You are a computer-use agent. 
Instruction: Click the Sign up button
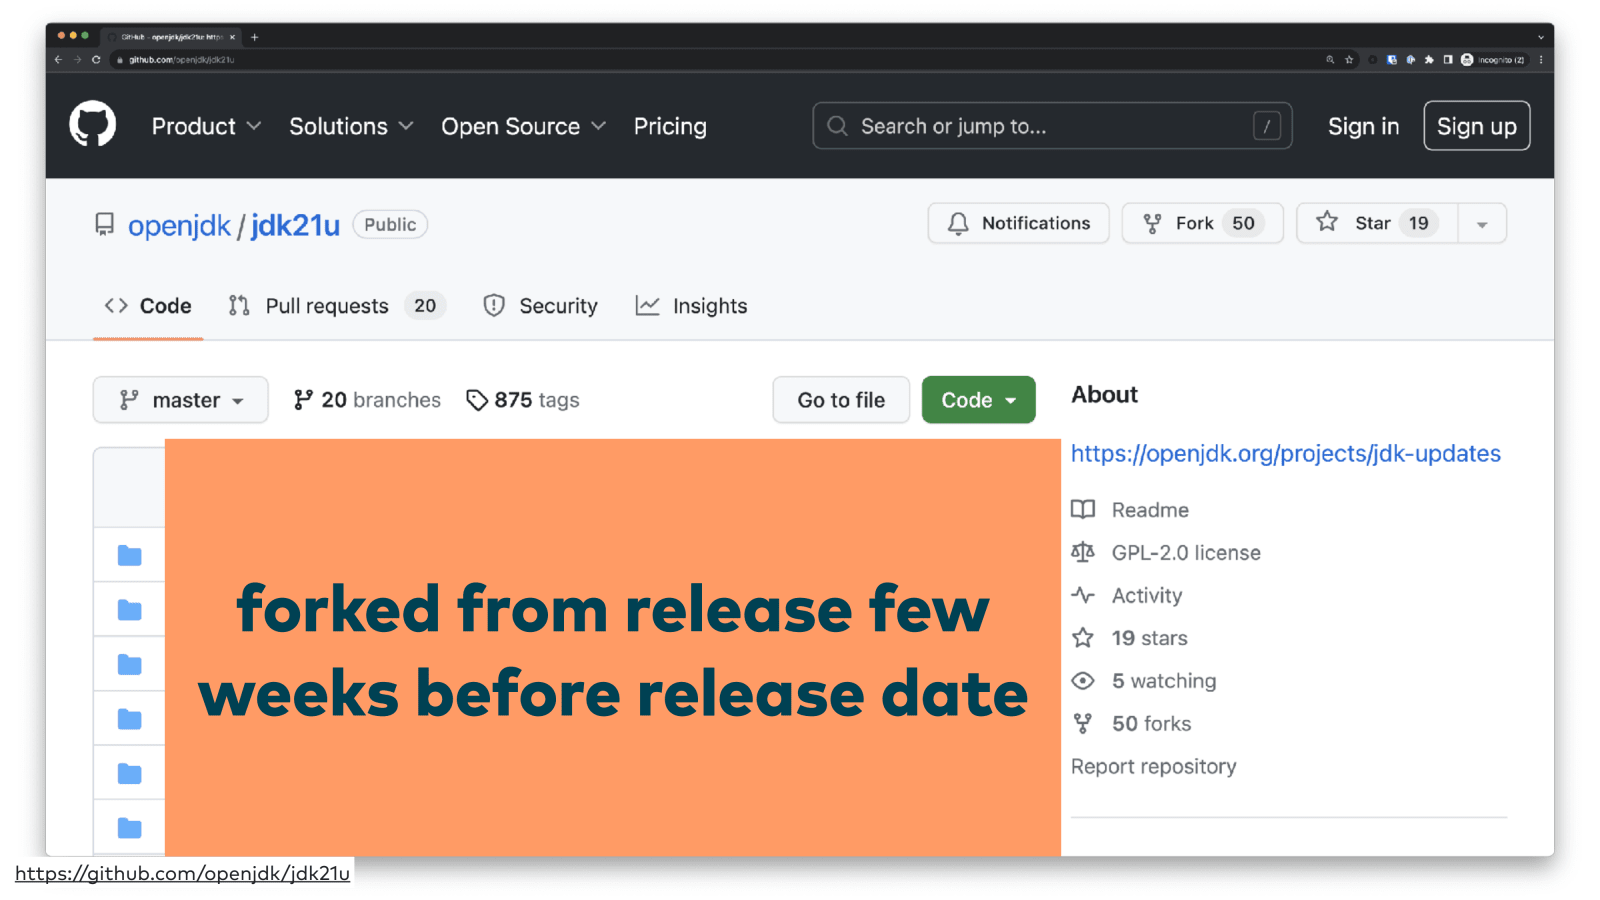point(1476,126)
